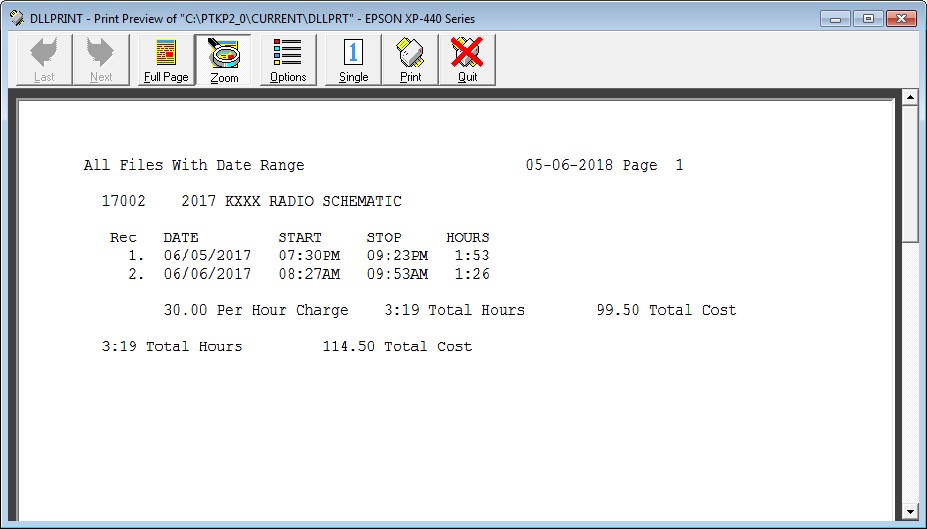Click the 'HOURS' column header
927x529 pixels.
point(468,238)
